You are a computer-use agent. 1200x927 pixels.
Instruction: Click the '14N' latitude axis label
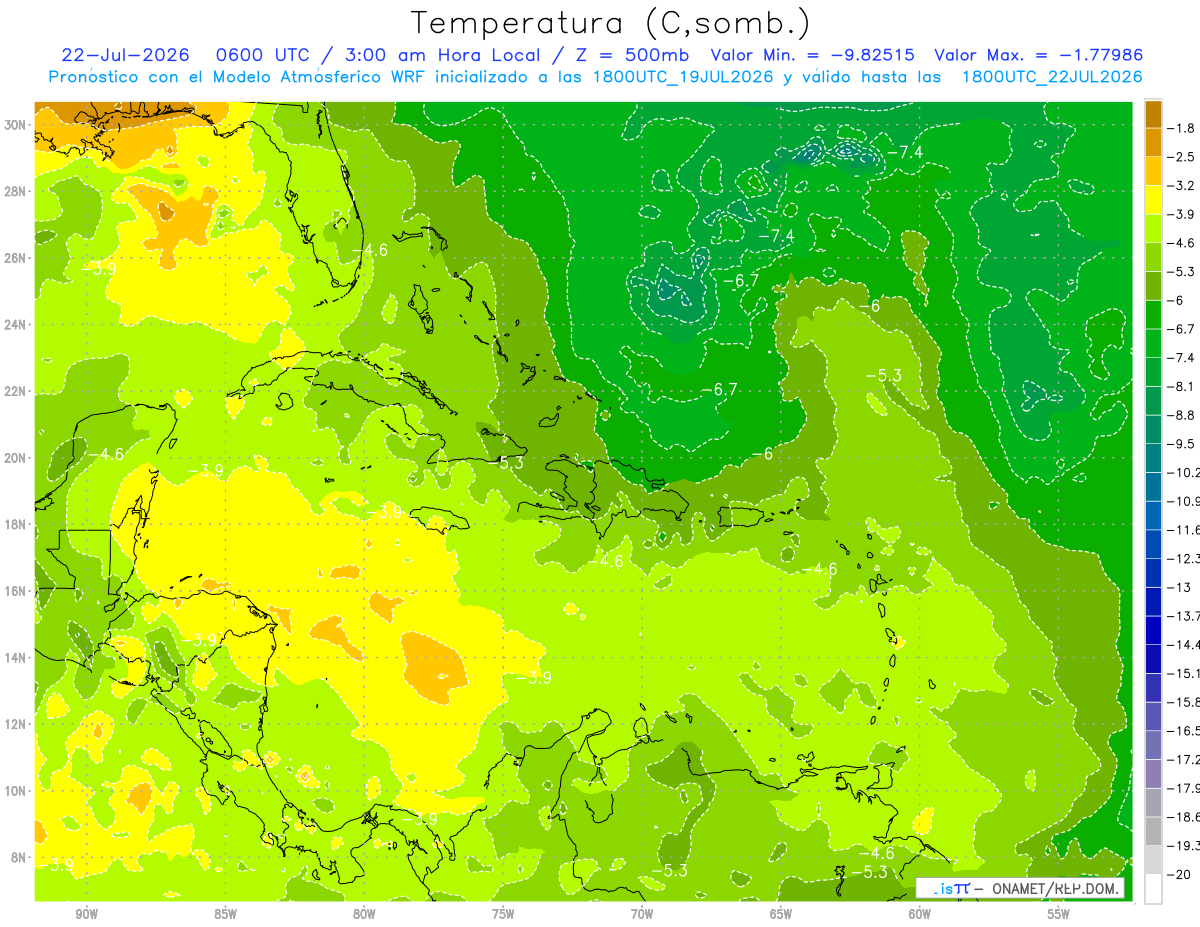coord(15,657)
